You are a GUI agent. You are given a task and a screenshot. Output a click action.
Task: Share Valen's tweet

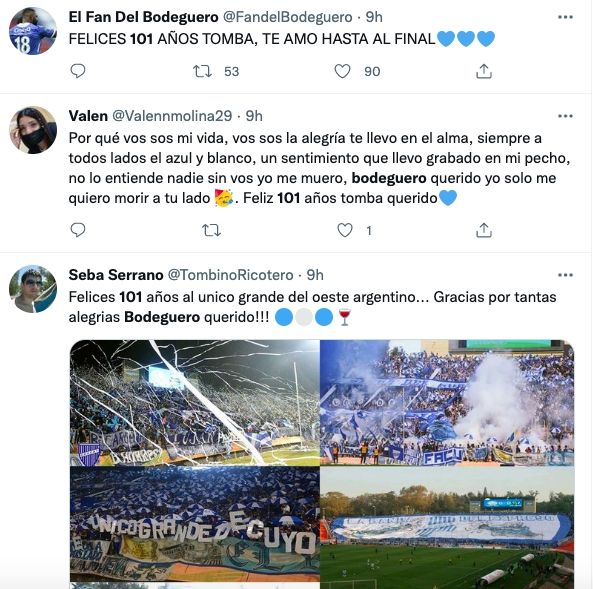click(x=484, y=230)
